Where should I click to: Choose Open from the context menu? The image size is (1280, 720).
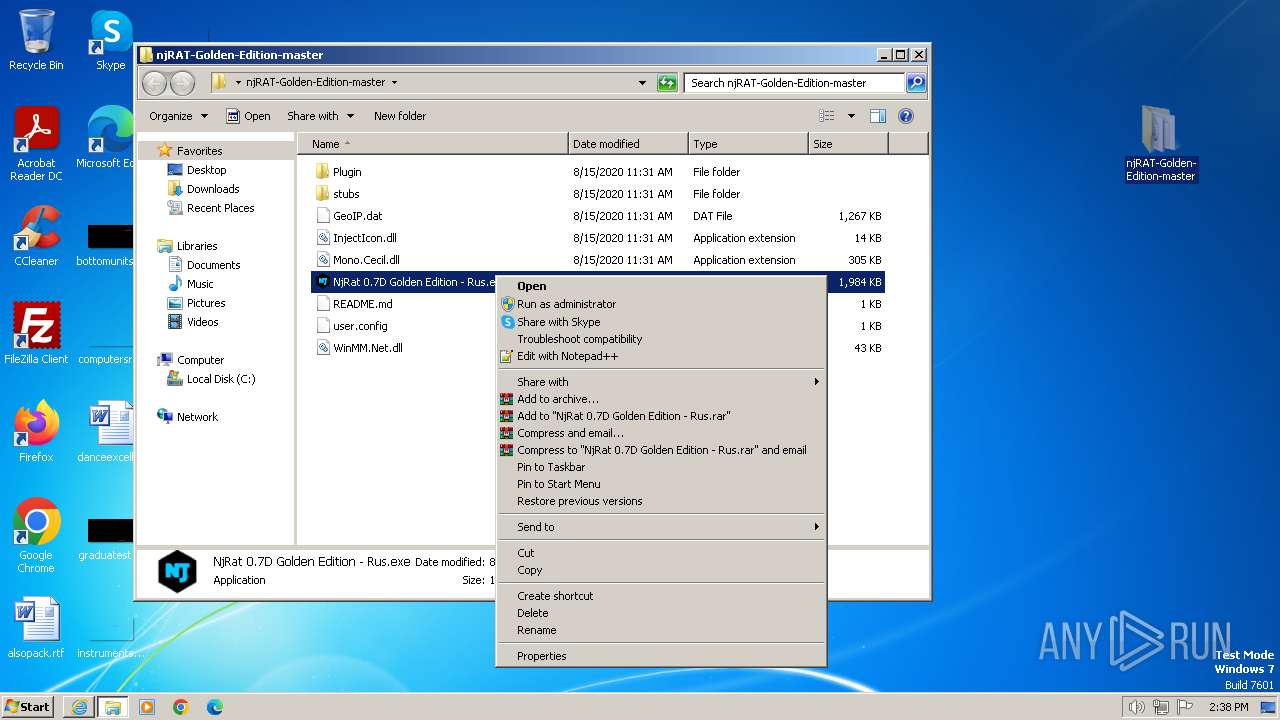661,286
